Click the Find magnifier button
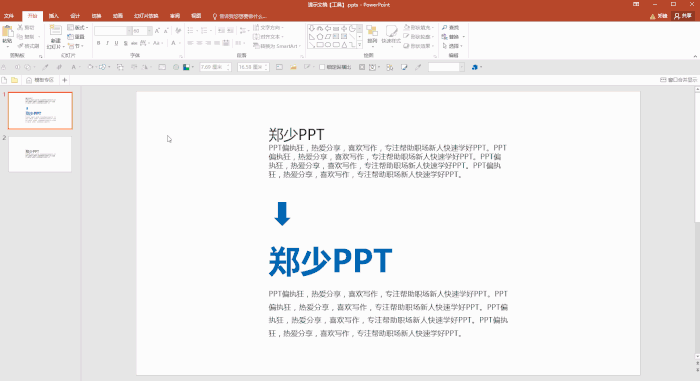700x381 pixels. coord(450,28)
